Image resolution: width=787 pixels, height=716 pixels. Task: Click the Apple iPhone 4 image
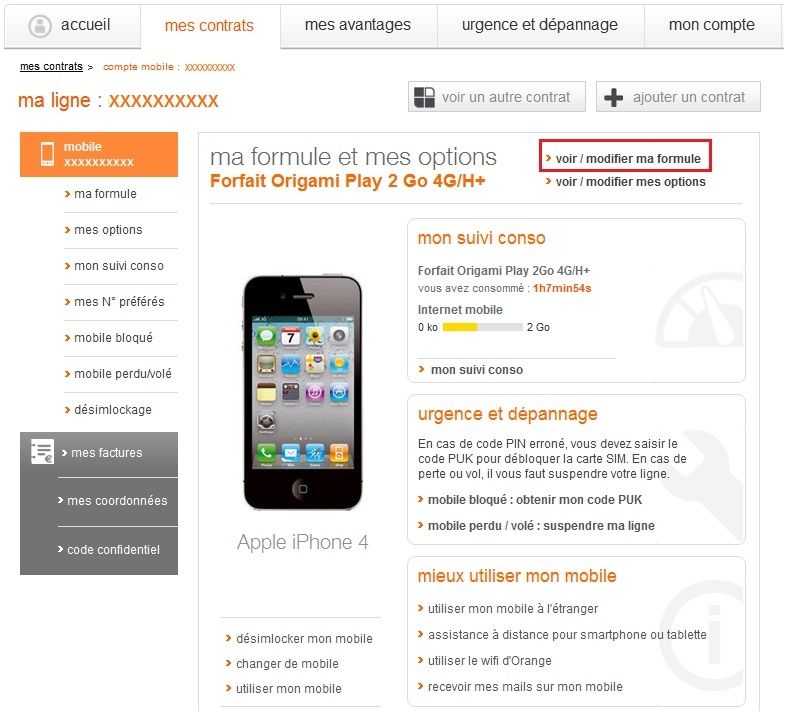(x=303, y=393)
